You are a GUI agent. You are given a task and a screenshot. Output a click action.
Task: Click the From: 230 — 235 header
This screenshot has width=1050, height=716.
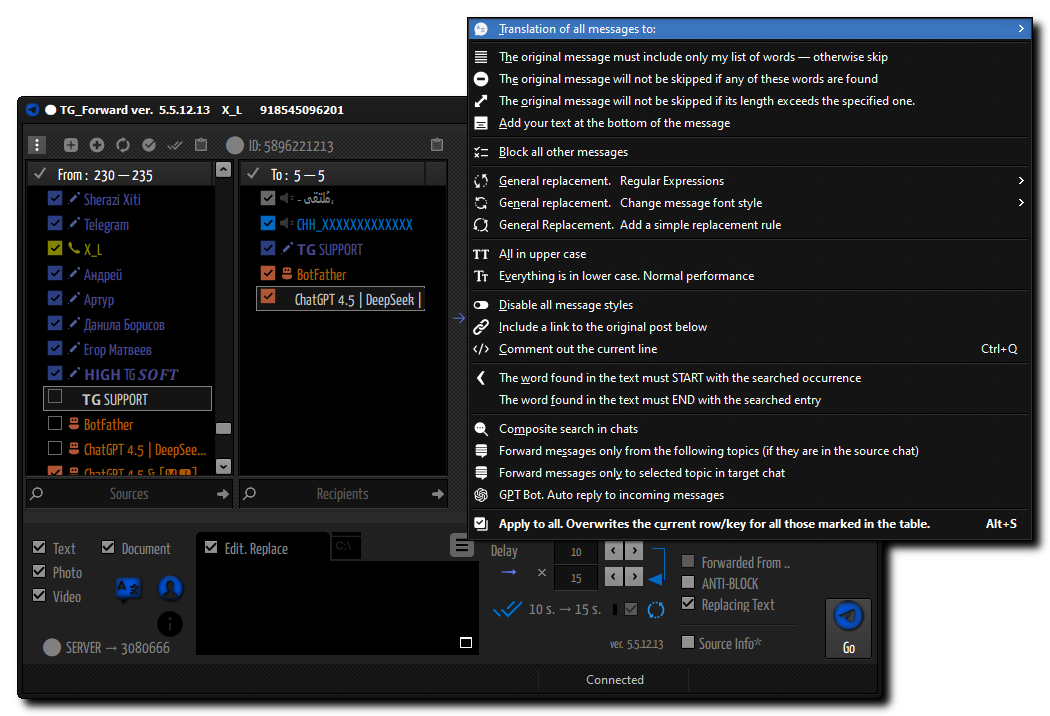[x=121, y=175]
